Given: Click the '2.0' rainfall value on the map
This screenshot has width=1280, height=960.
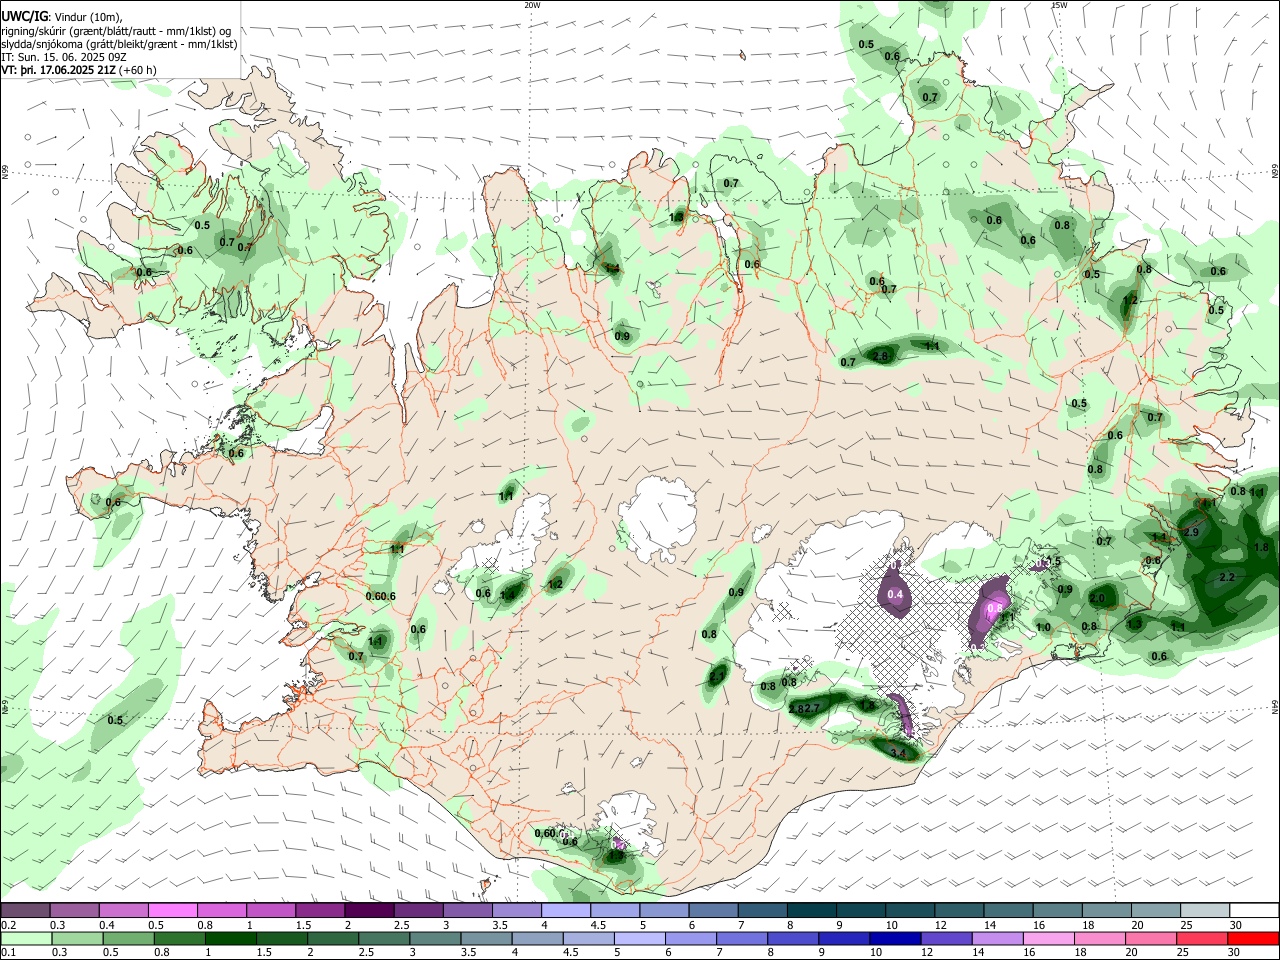Looking at the screenshot, I should [x=1097, y=598].
